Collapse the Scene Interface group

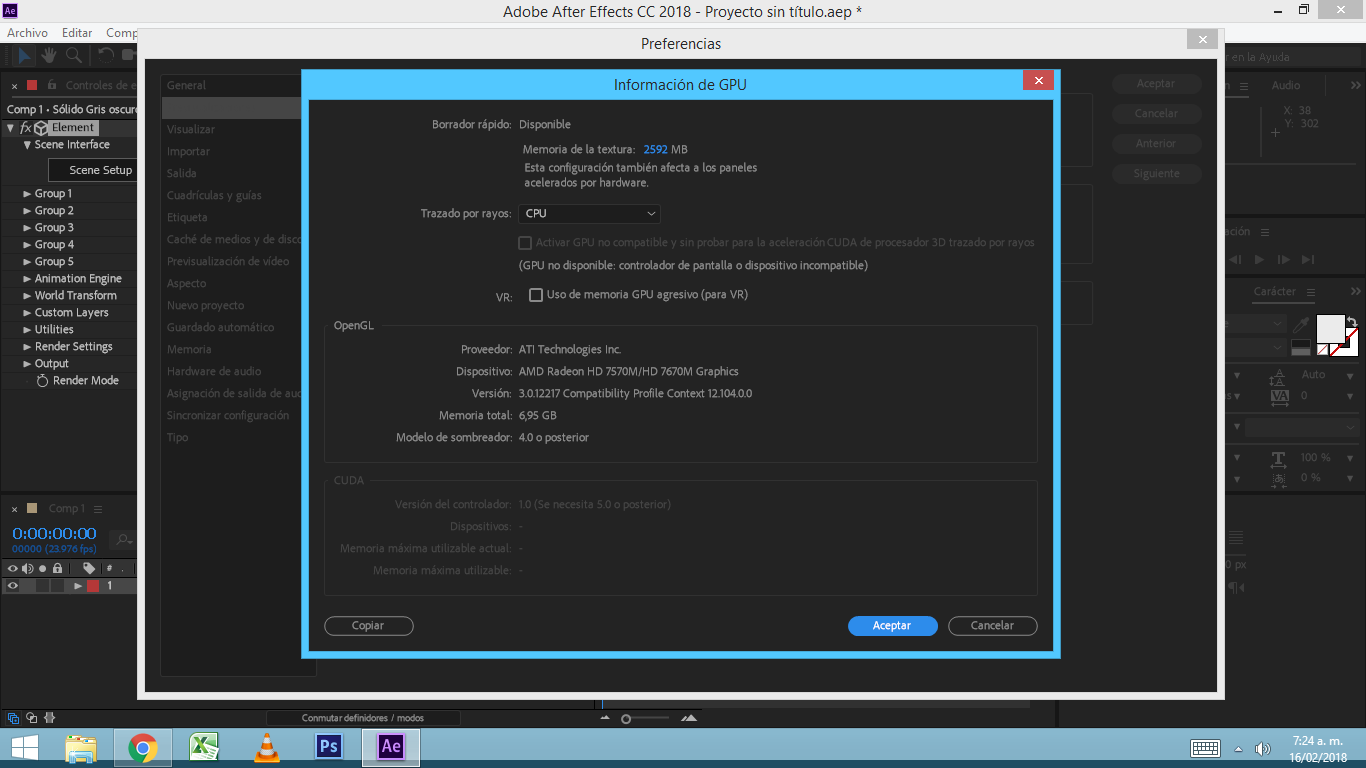point(27,145)
